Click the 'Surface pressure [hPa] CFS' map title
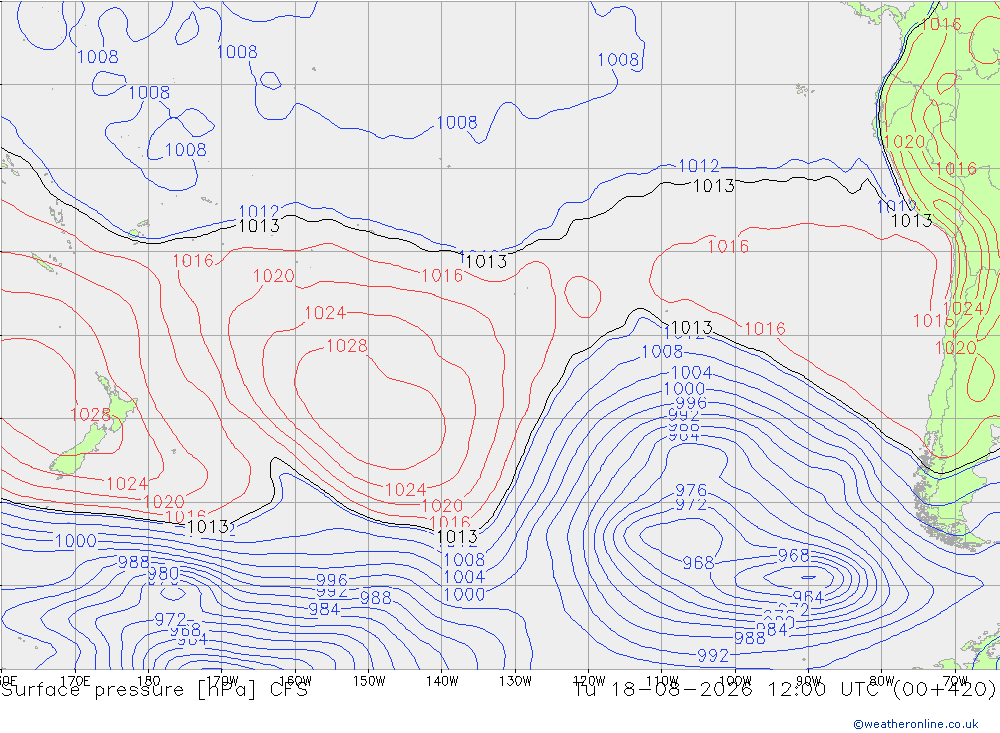 coord(154,690)
